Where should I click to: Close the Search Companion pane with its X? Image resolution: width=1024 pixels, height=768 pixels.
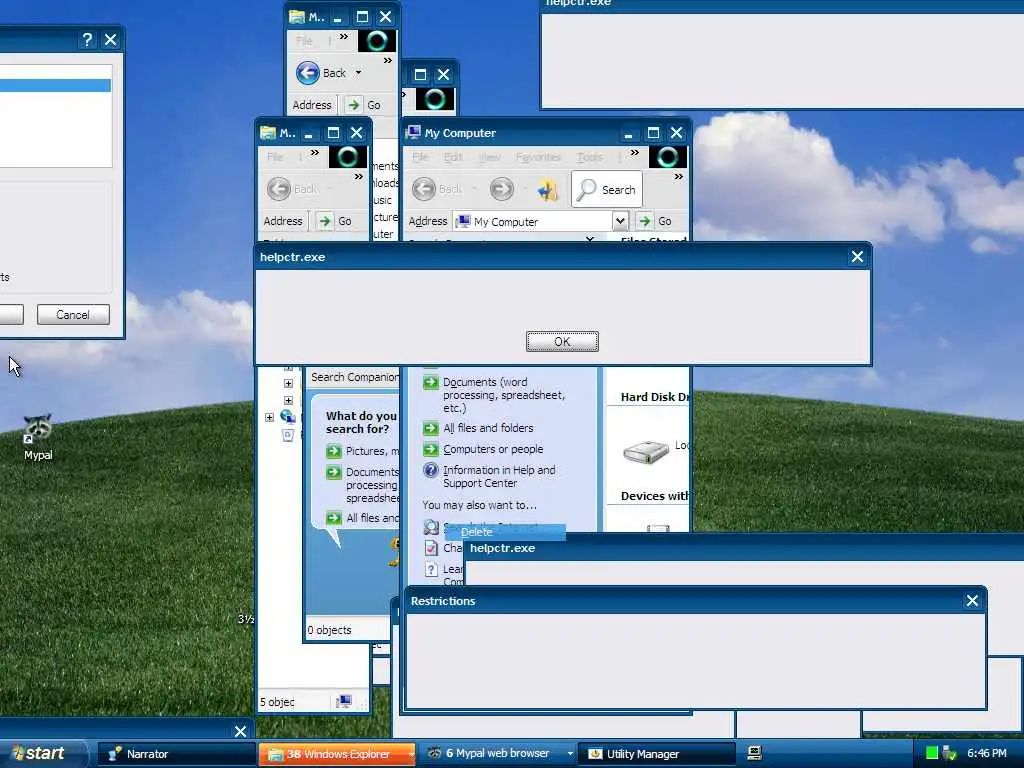click(x=590, y=239)
